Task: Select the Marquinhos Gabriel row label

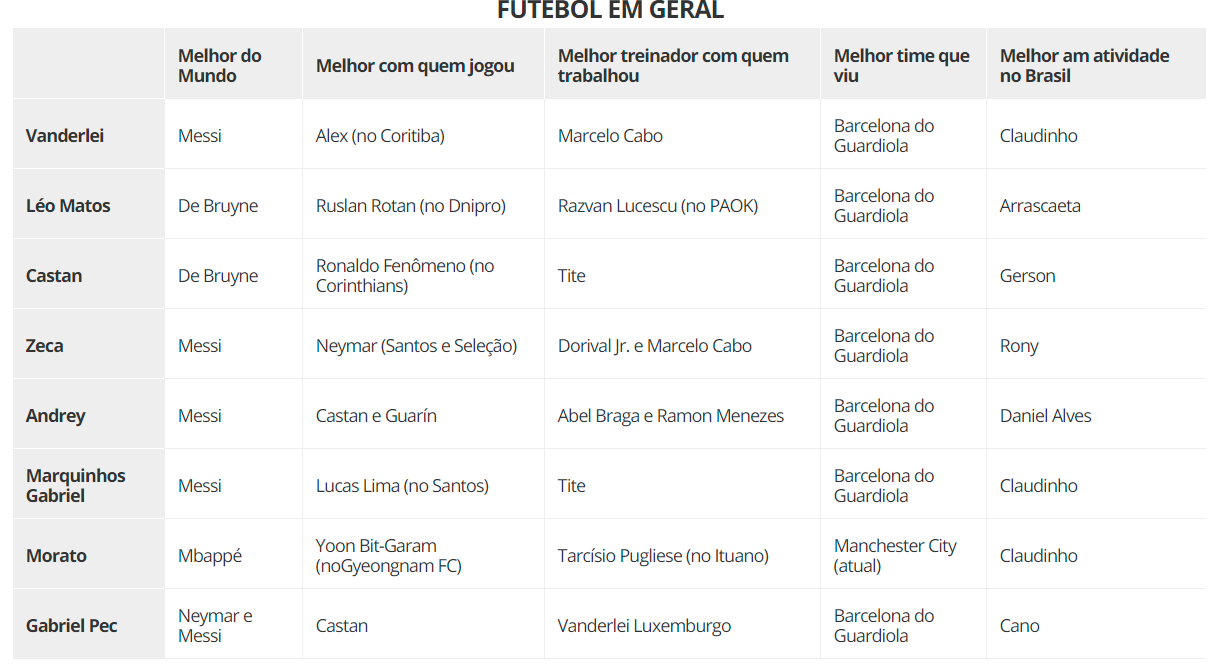Action: point(76,486)
